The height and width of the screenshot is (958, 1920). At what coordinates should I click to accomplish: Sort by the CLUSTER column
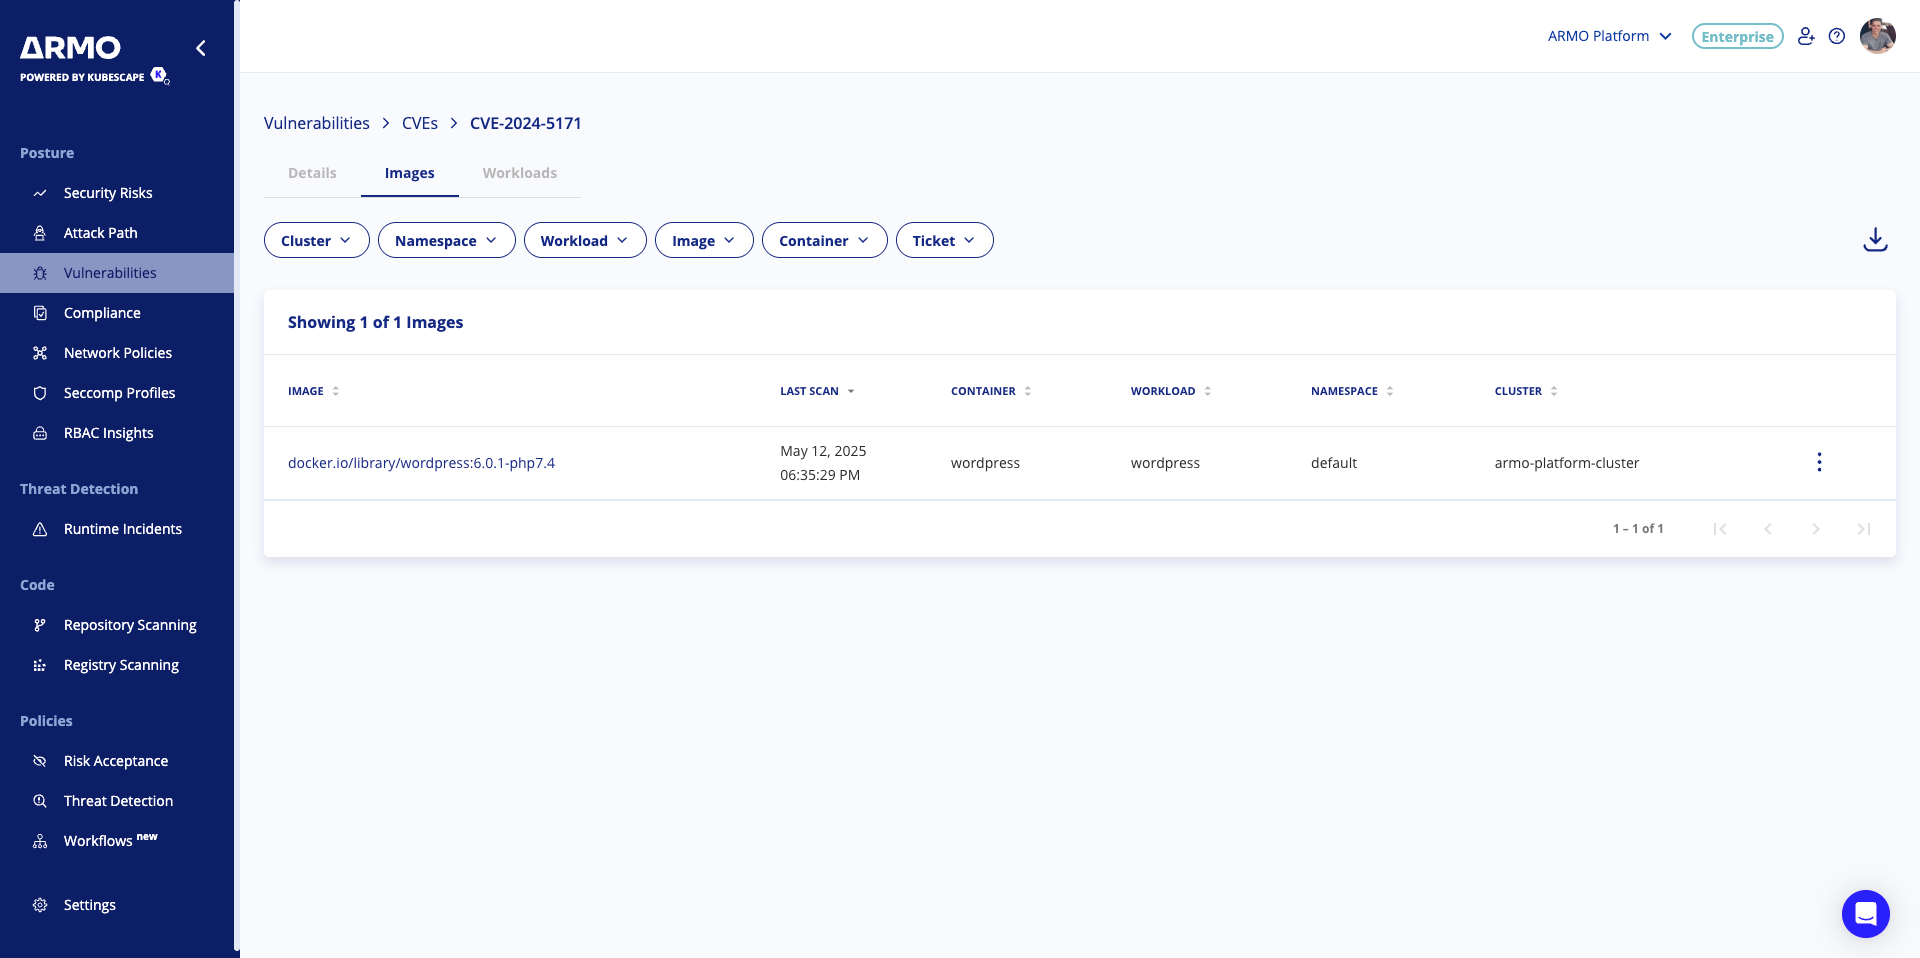1526,391
